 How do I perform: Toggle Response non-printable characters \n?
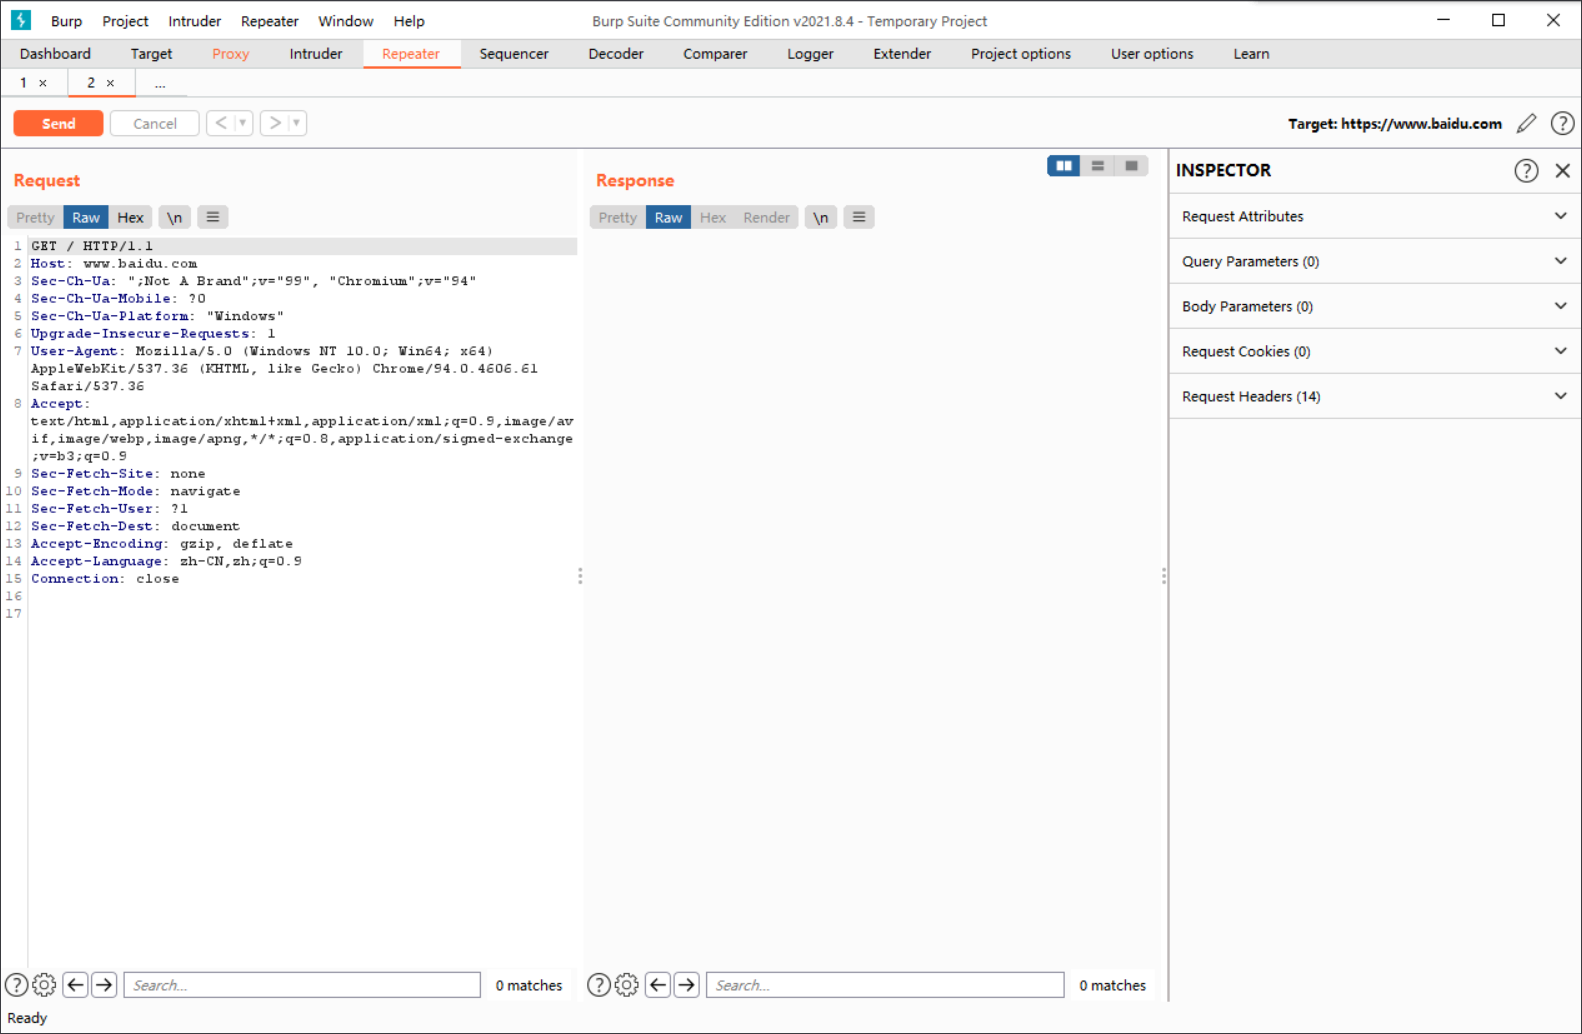(x=821, y=217)
